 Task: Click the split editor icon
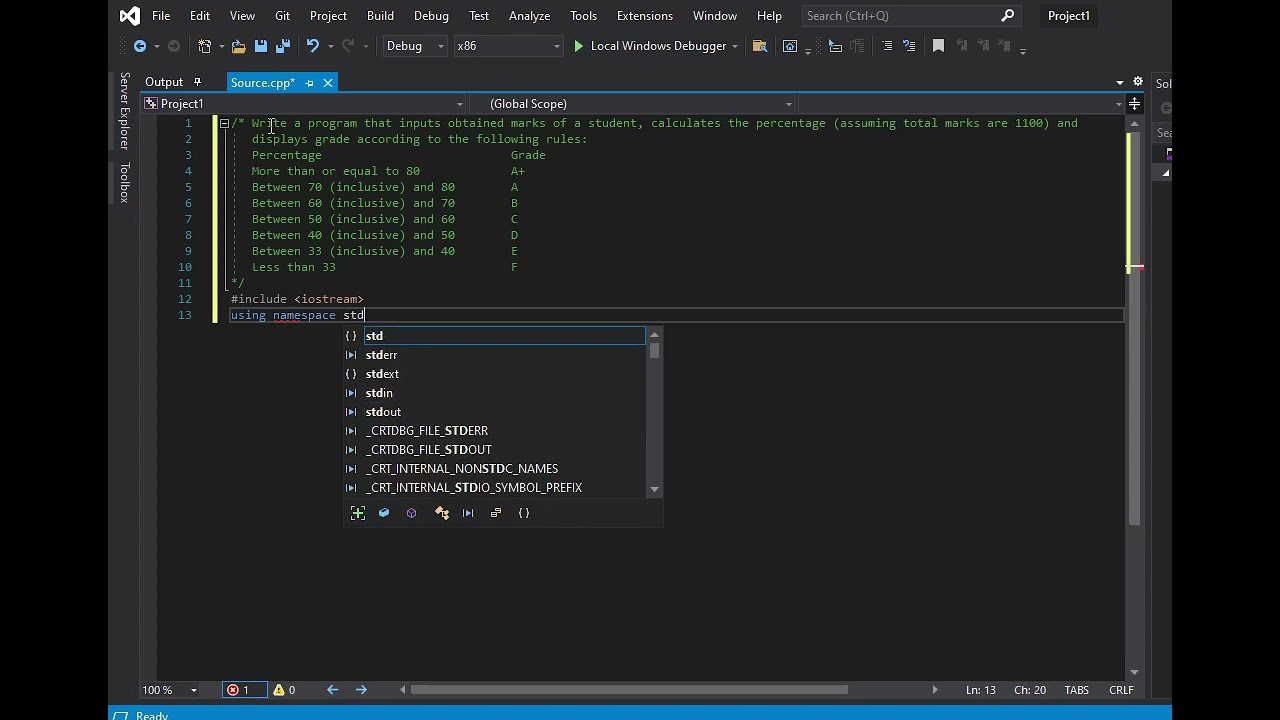click(x=1134, y=104)
